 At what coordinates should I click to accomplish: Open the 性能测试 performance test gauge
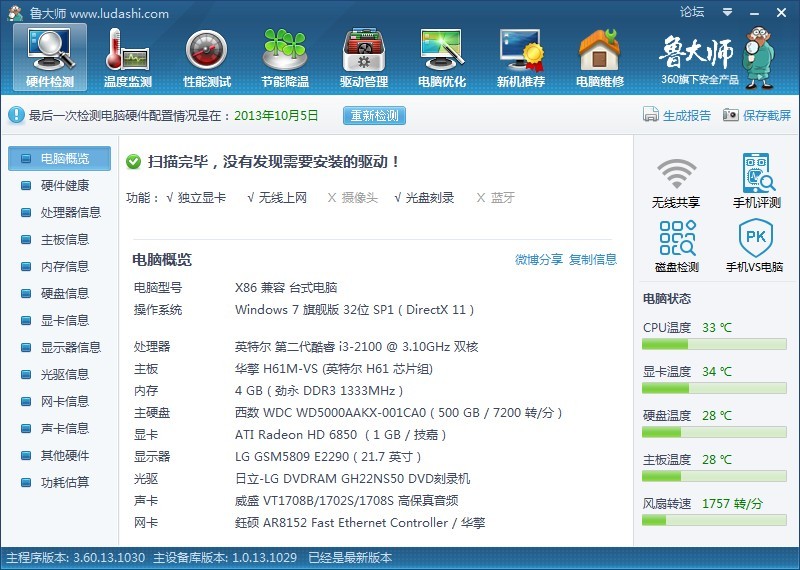(x=207, y=56)
